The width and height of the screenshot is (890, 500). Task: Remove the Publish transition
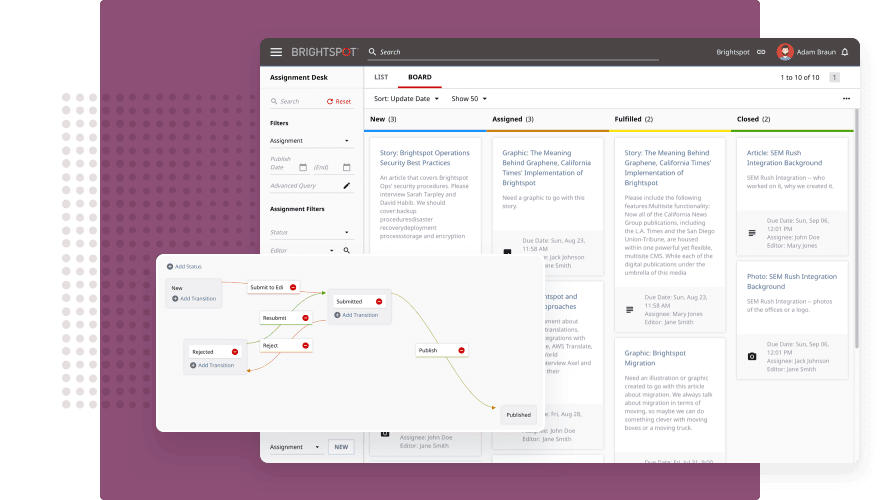click(x=461, y=351)
